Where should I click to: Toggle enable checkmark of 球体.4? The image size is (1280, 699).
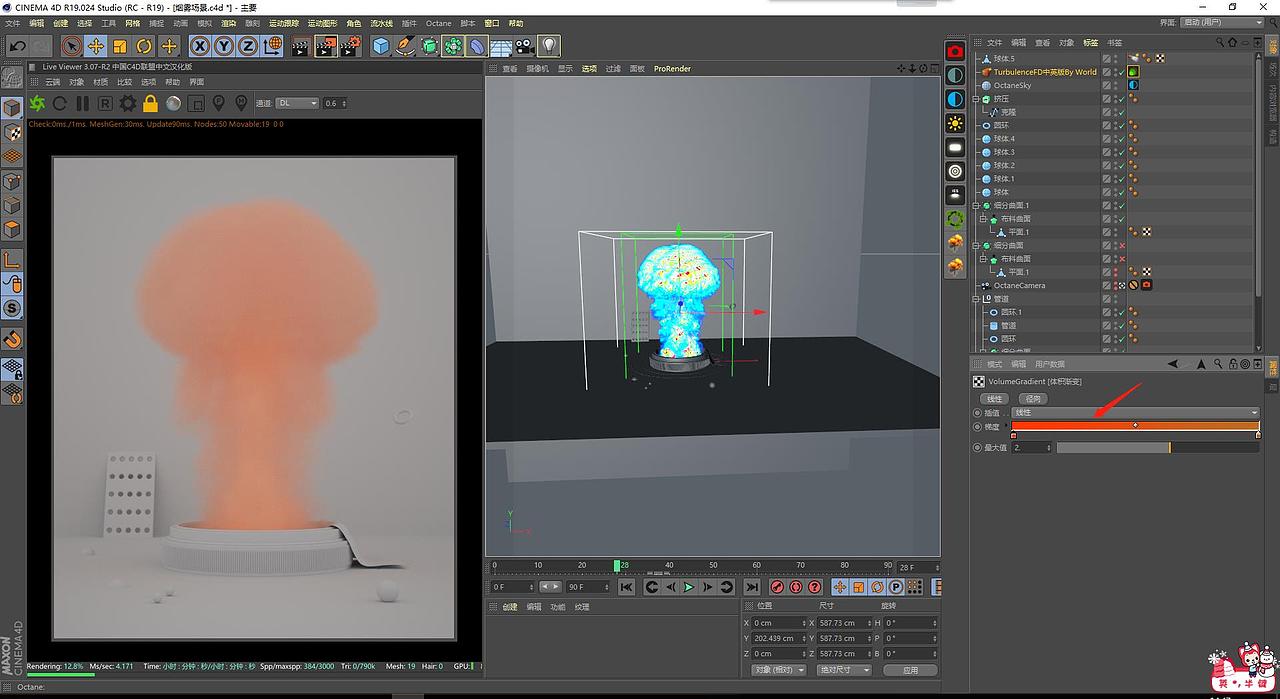pyautogui.click(x=1122, y=139)
